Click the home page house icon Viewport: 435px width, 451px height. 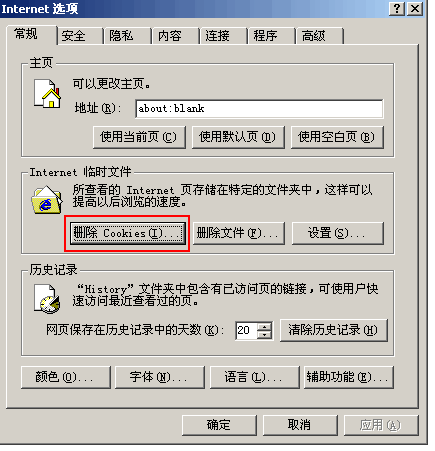point(47,93)
